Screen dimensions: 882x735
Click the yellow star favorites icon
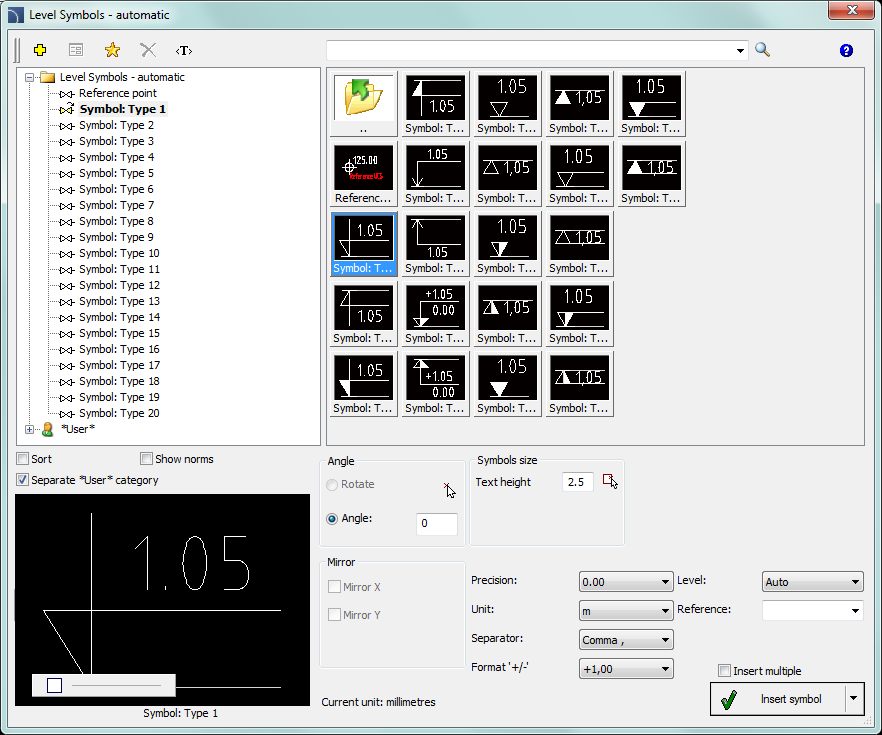point(112,50)
